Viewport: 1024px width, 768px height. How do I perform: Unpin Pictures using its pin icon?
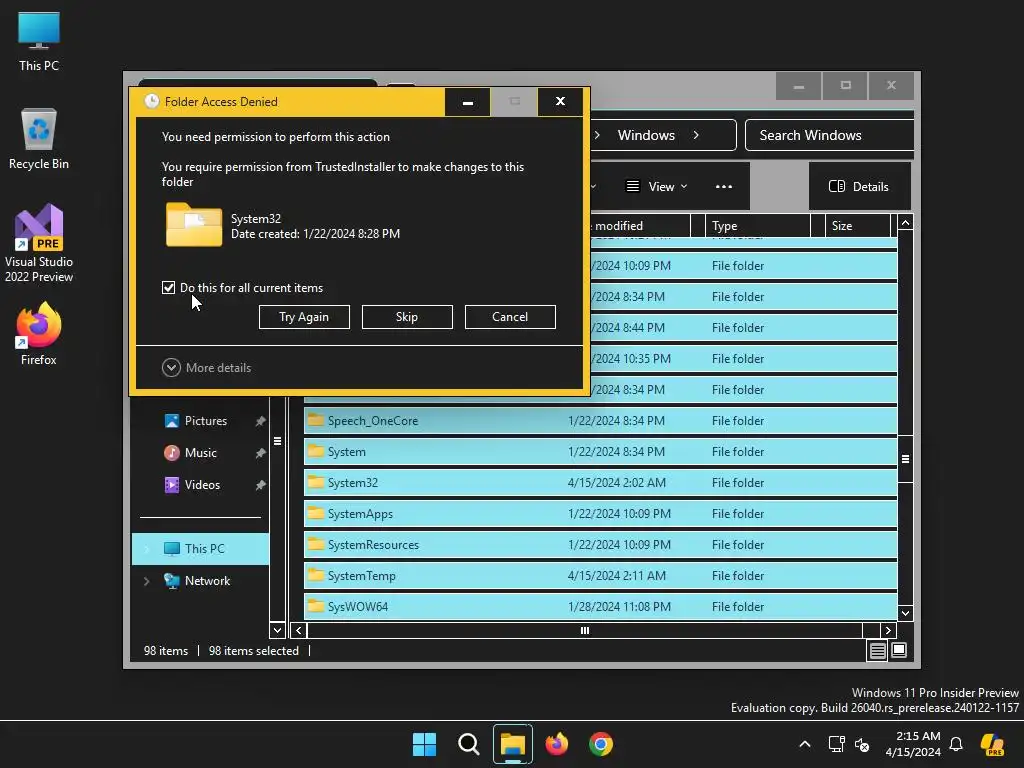pyautogui.click(x=260, y=421)
